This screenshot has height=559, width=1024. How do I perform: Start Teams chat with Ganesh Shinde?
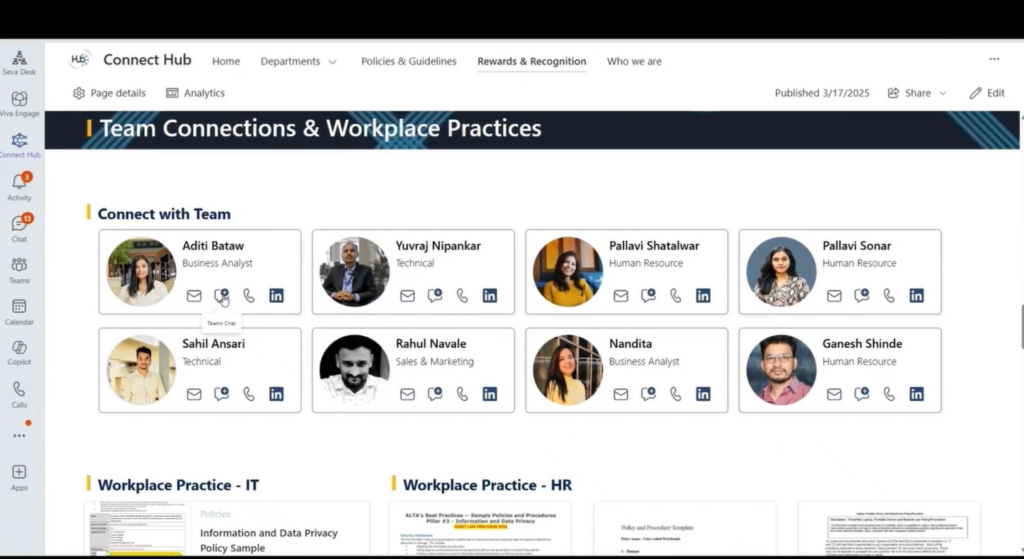click(x=862, y=394)
